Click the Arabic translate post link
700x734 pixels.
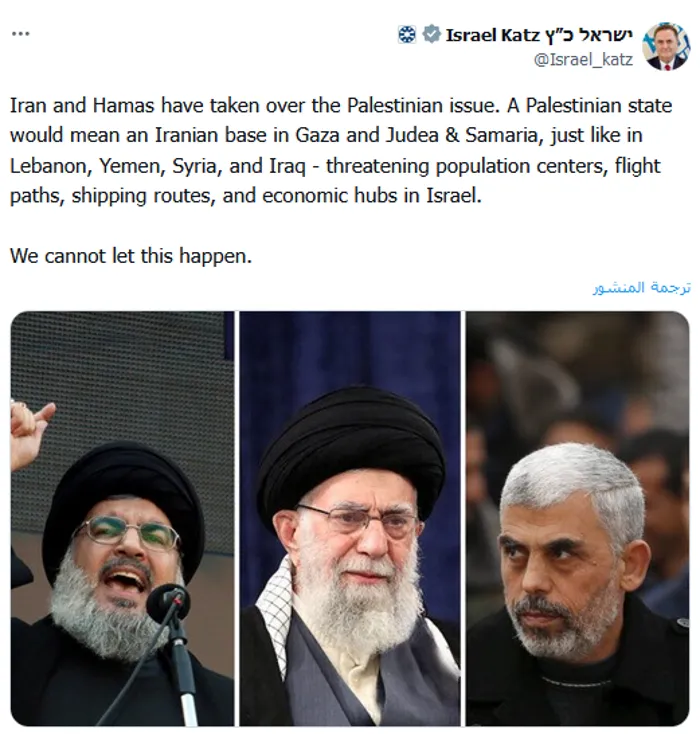[641, 287]
